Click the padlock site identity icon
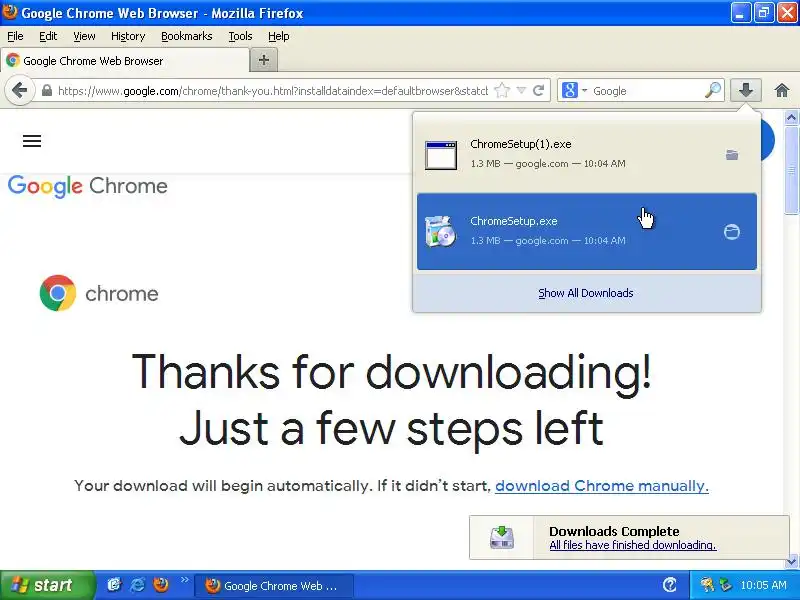 click(x=46, y=91)
